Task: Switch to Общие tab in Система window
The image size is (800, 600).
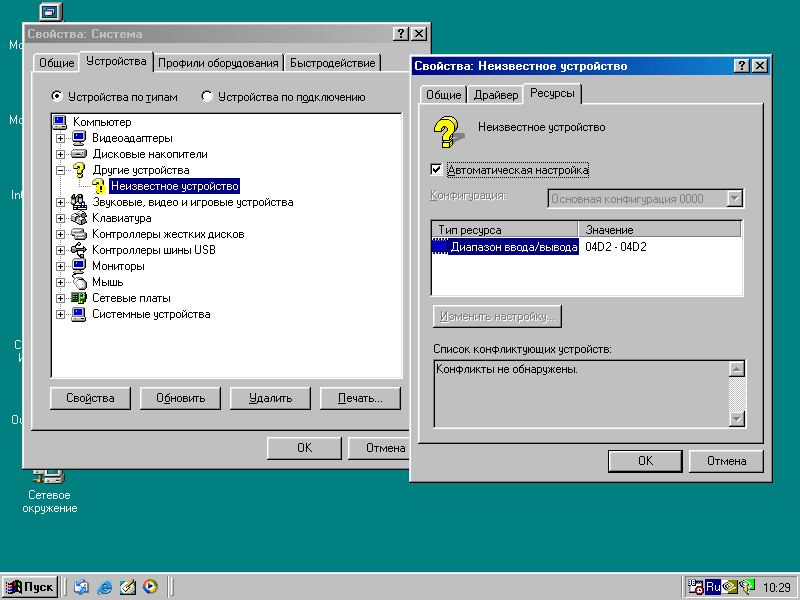Action: [57, 63]
